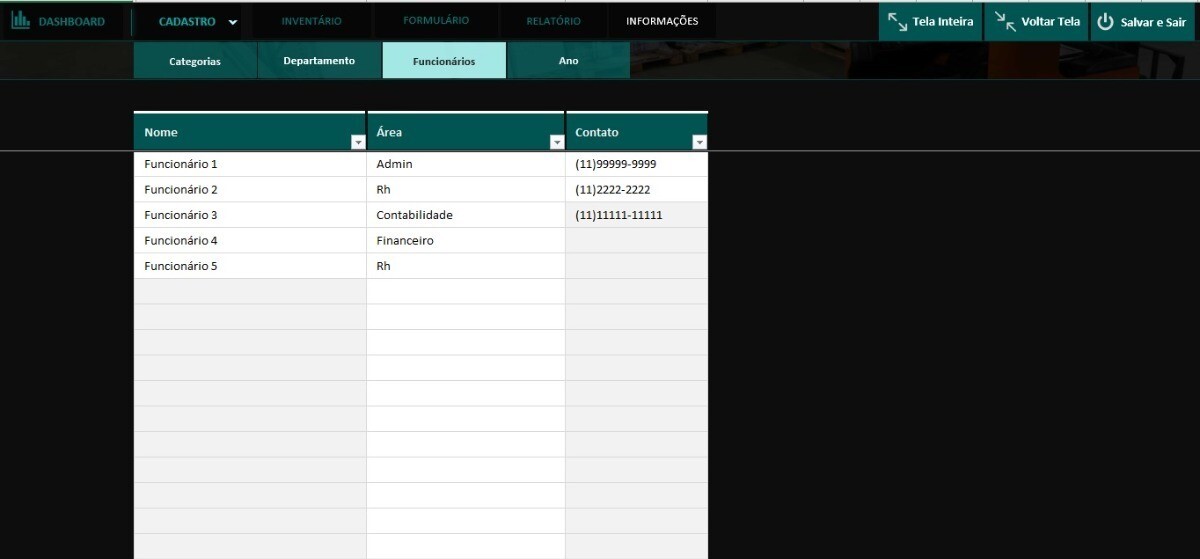Open the Contato column filter dropdown
Image resolution: width=1200 pixels, height=559 pixels.
coord(699,143)
